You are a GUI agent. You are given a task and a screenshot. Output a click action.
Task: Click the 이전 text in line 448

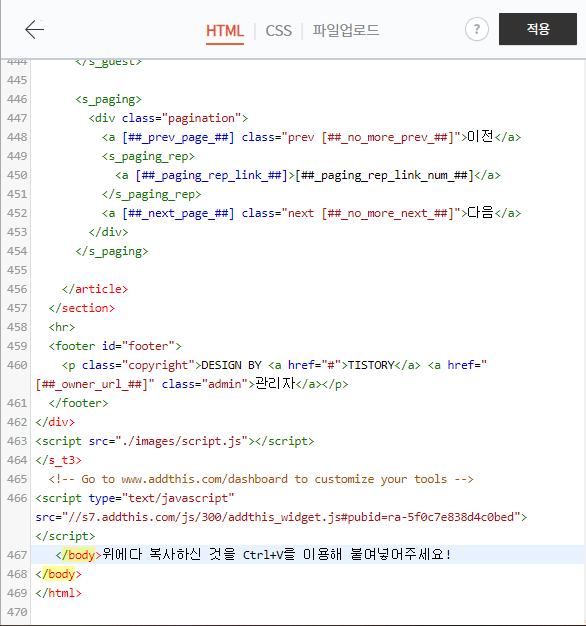[x=480, y=137]
